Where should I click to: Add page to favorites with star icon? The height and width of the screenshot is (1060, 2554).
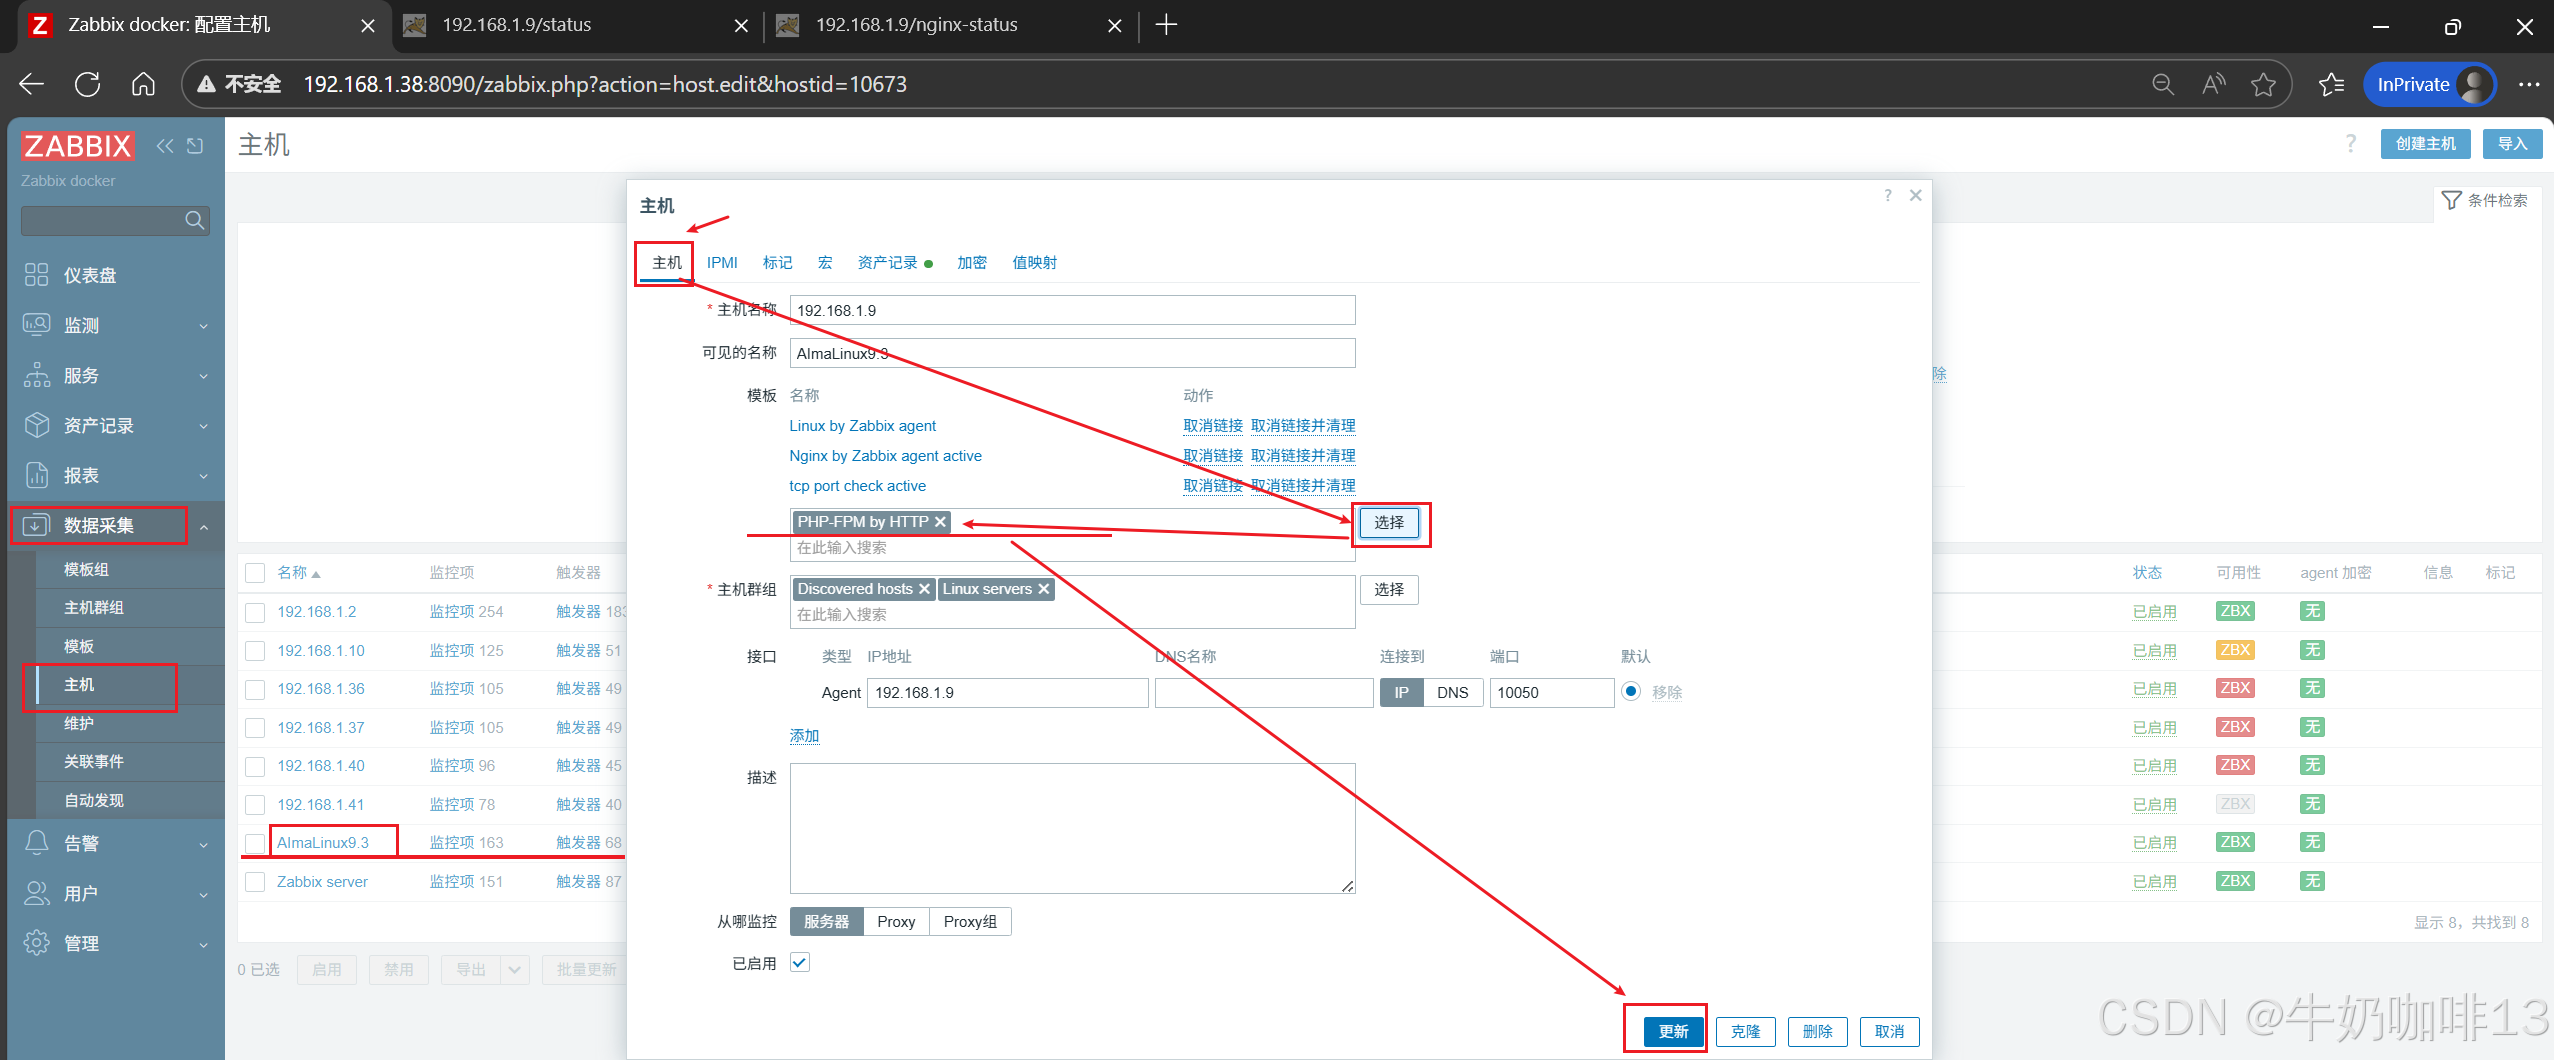point(2264,84)
